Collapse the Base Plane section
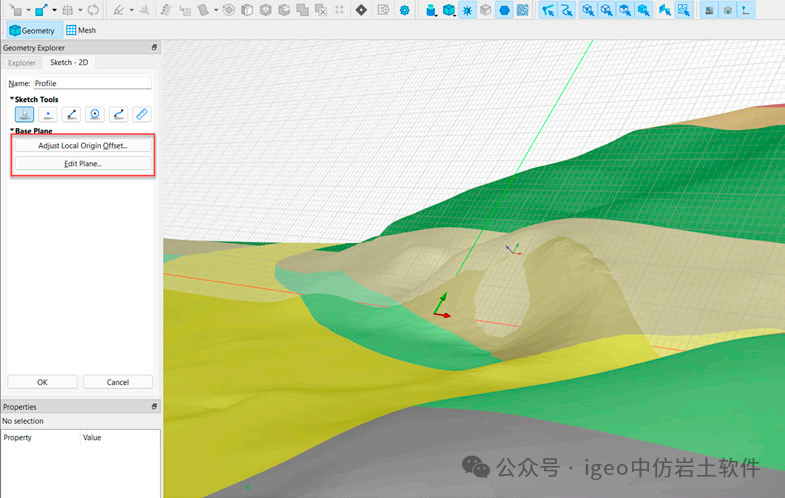The image size is (785, 498). 12,131
